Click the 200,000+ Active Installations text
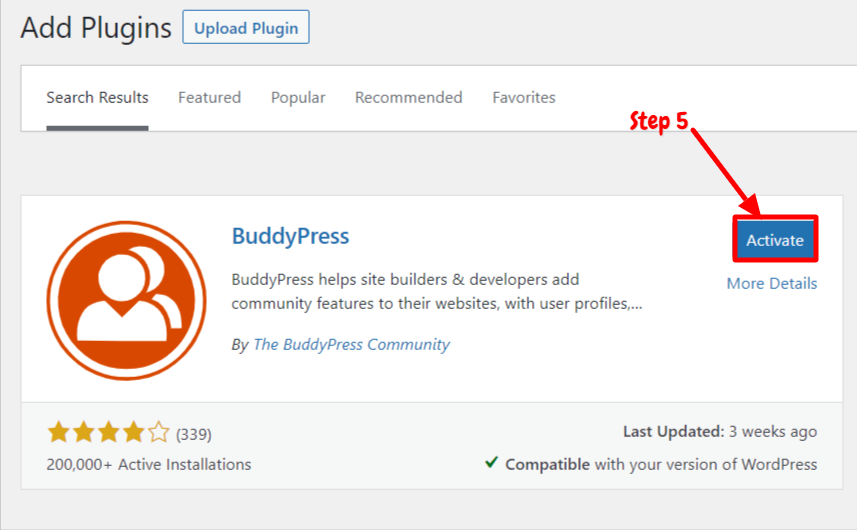The height and width of the screenshot is (530, 857). pyautogui.click(x=149, y=464)
